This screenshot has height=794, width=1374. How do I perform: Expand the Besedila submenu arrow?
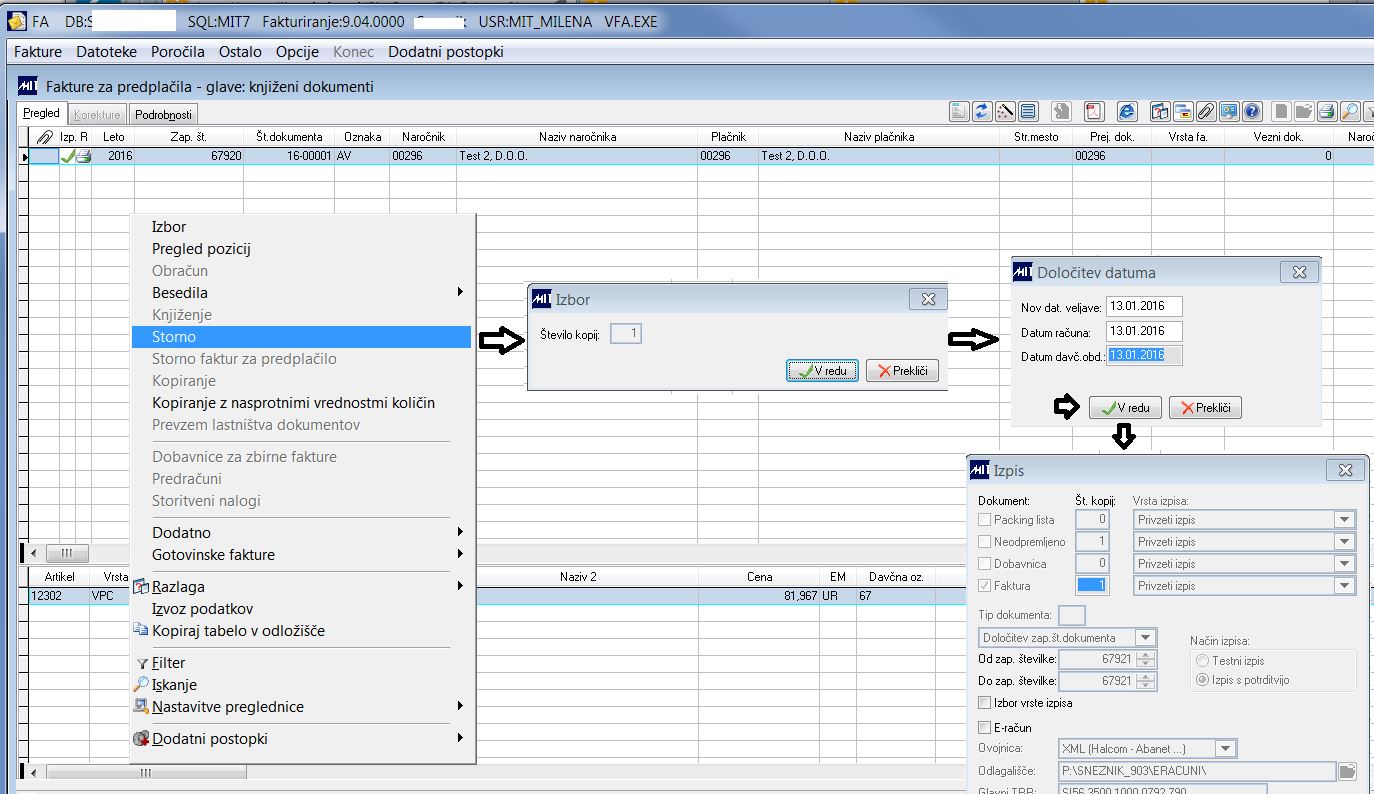pos(461,293)
